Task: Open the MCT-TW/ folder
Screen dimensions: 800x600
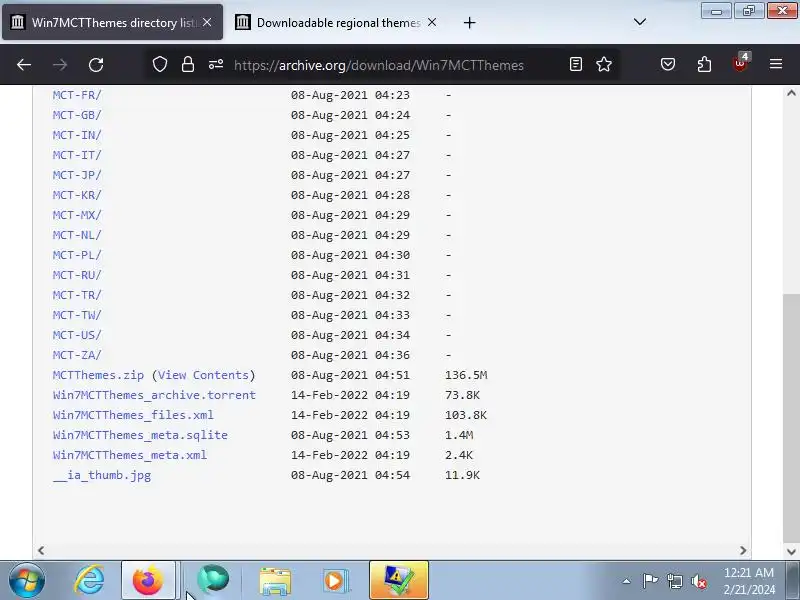Action: 77,315
